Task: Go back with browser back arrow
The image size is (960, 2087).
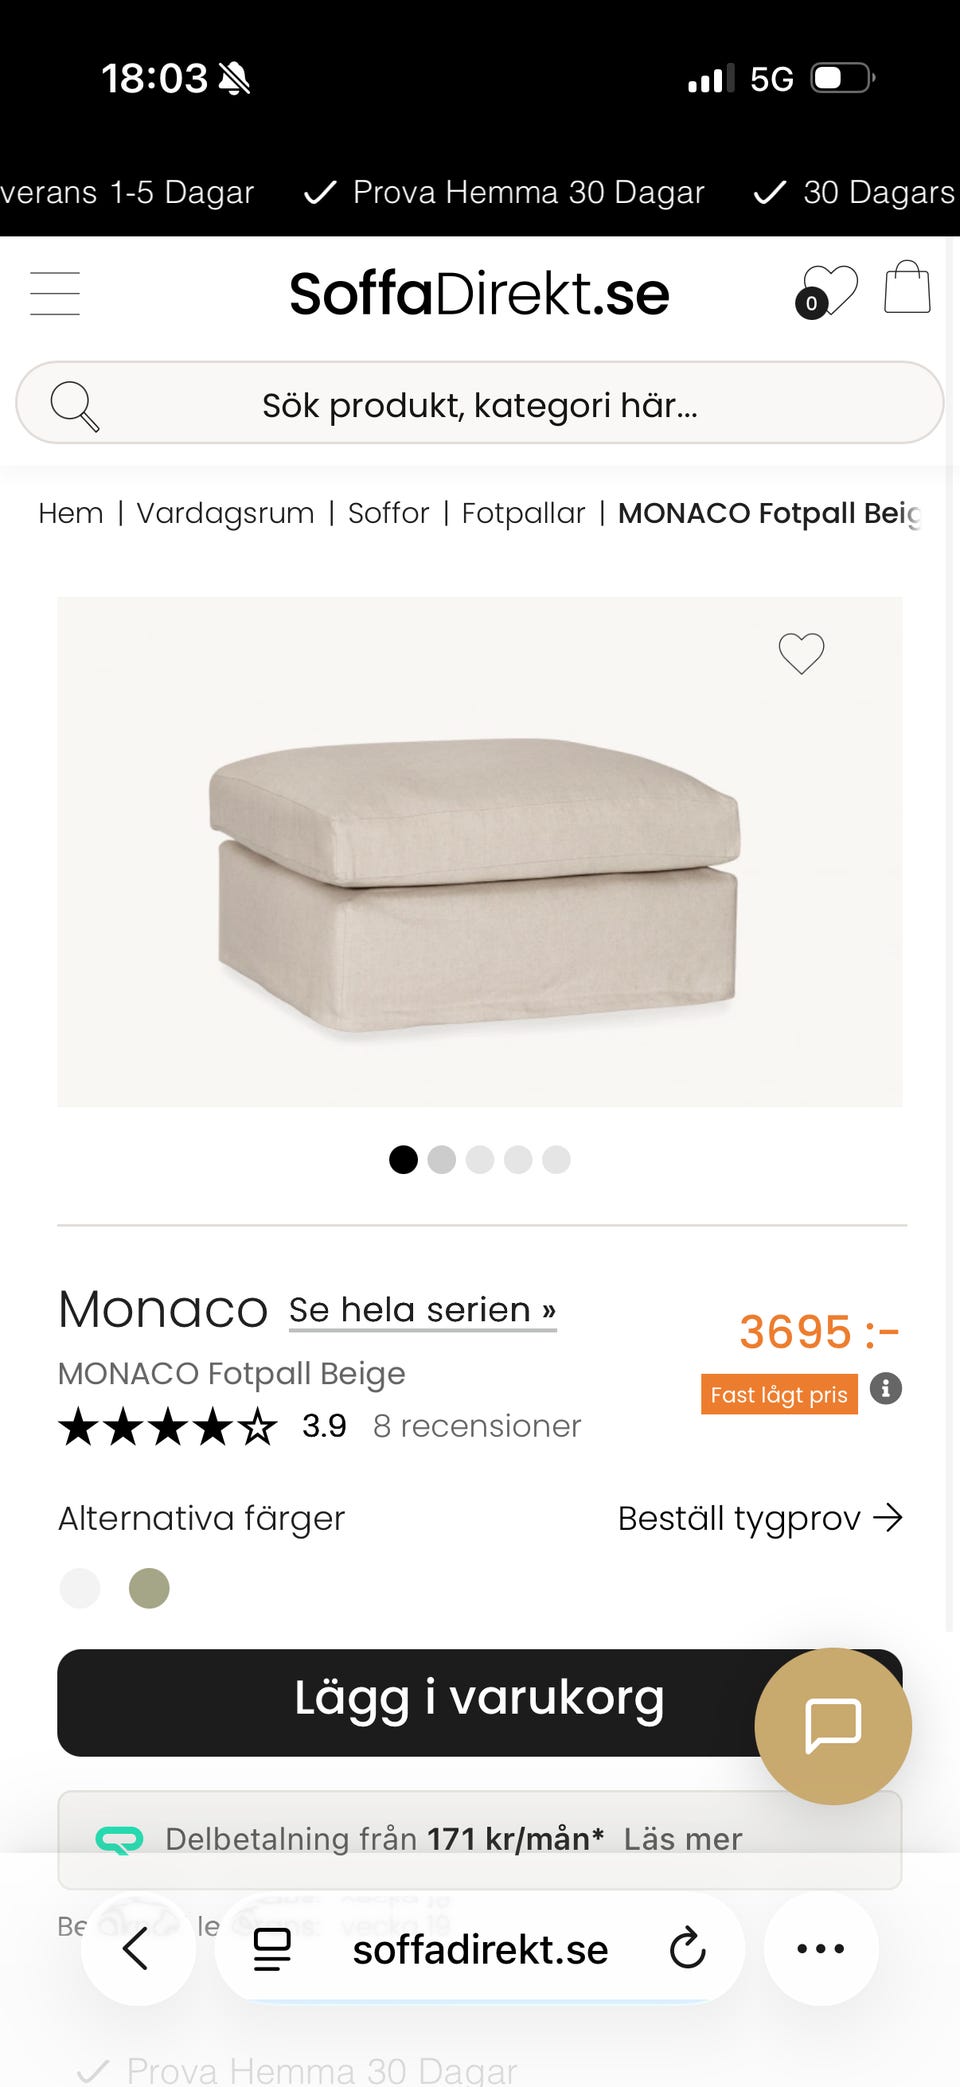Action: coord(137,1948)
